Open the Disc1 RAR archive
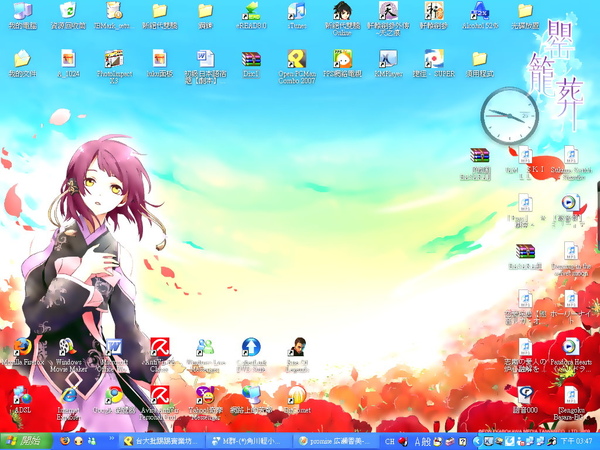 (251, 64)
